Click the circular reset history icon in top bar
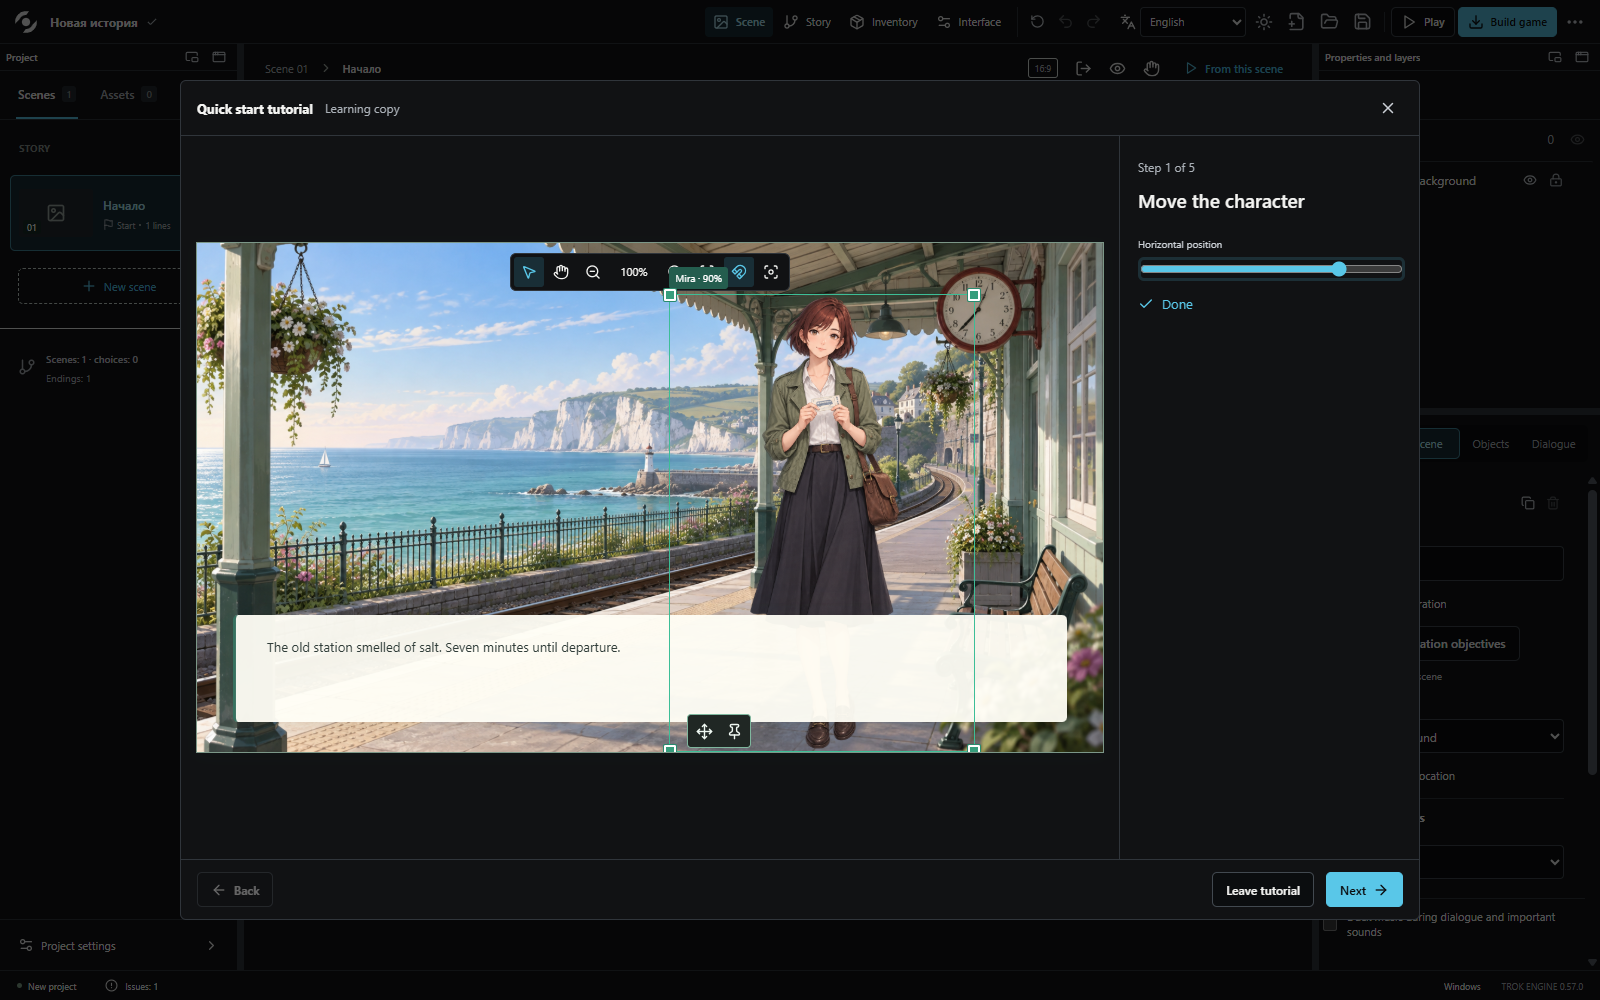This screenshot has height=1000, width=1600. coord(1037,22)
